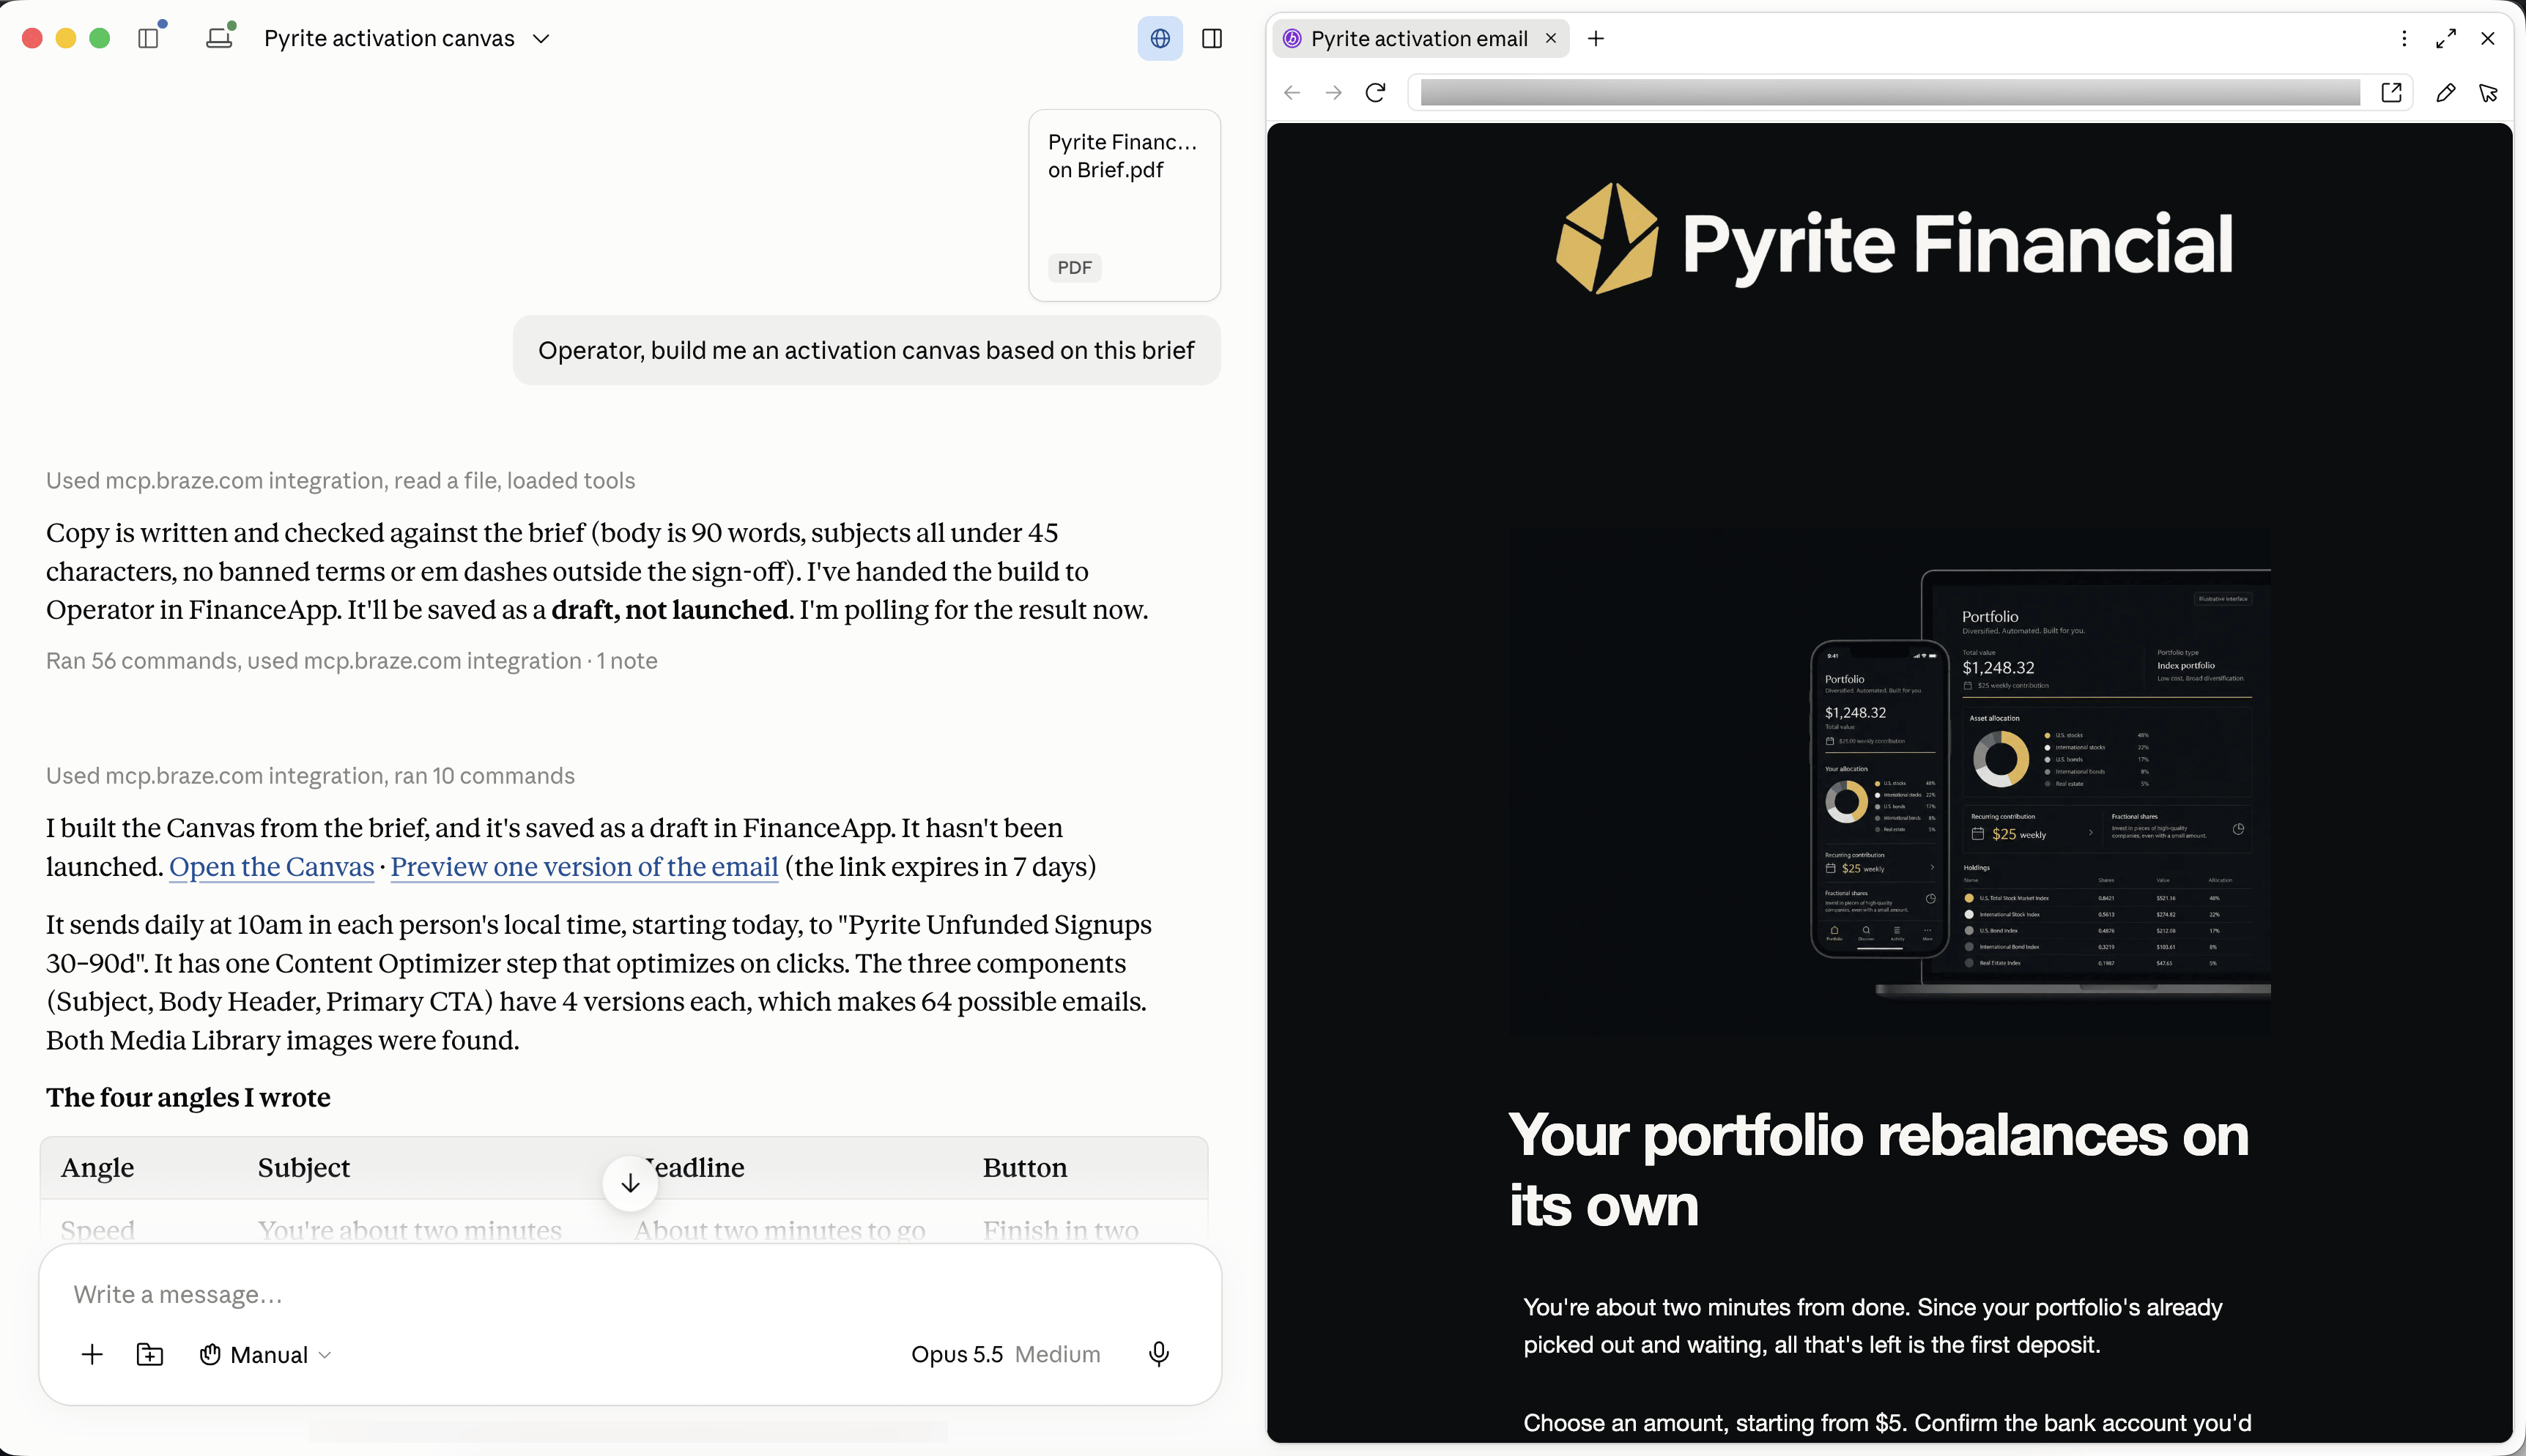Activate the element picker cursor icon
The width and height of the screenshot is (2526, 1456).
click(x=2488, y=92)
